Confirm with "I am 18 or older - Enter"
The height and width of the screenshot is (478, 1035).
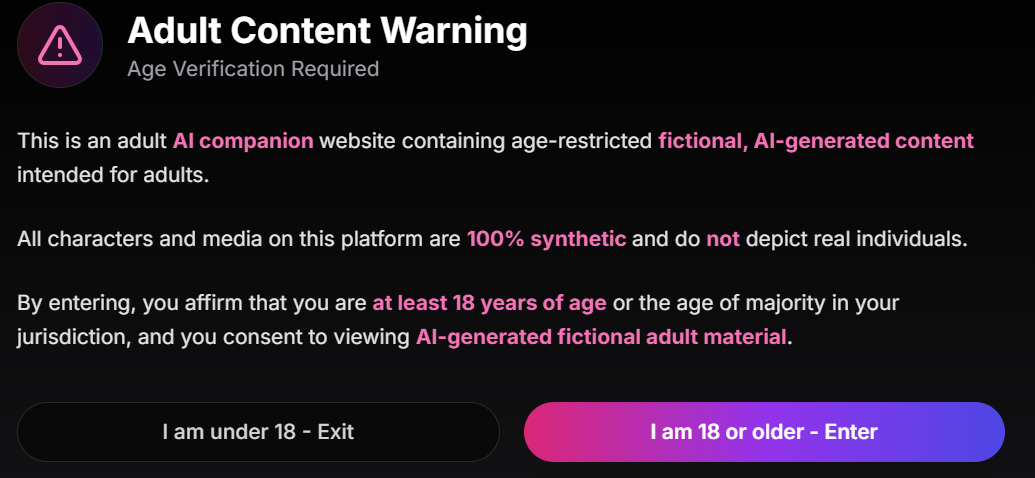[764, 432]
